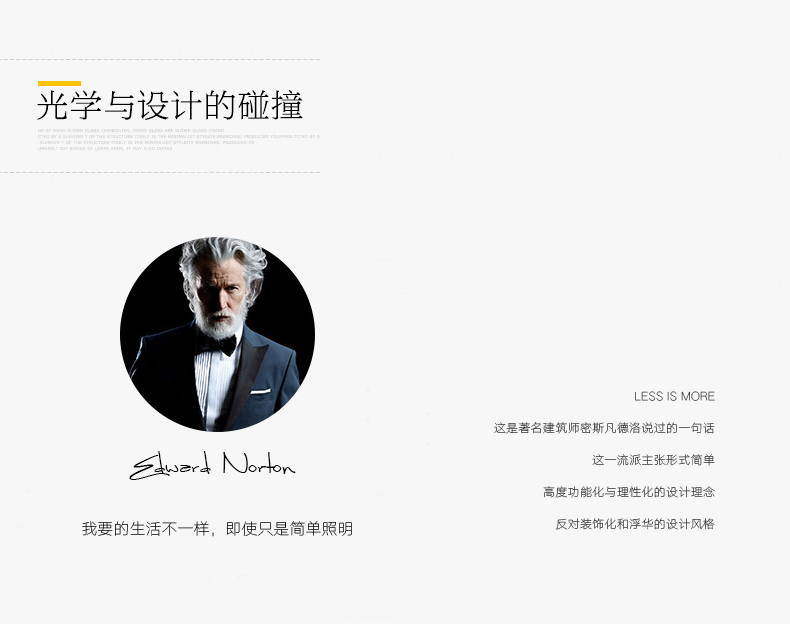790x624 pixels.
Task: Click the line 这一流派主张形式简单
Action: 653,460
